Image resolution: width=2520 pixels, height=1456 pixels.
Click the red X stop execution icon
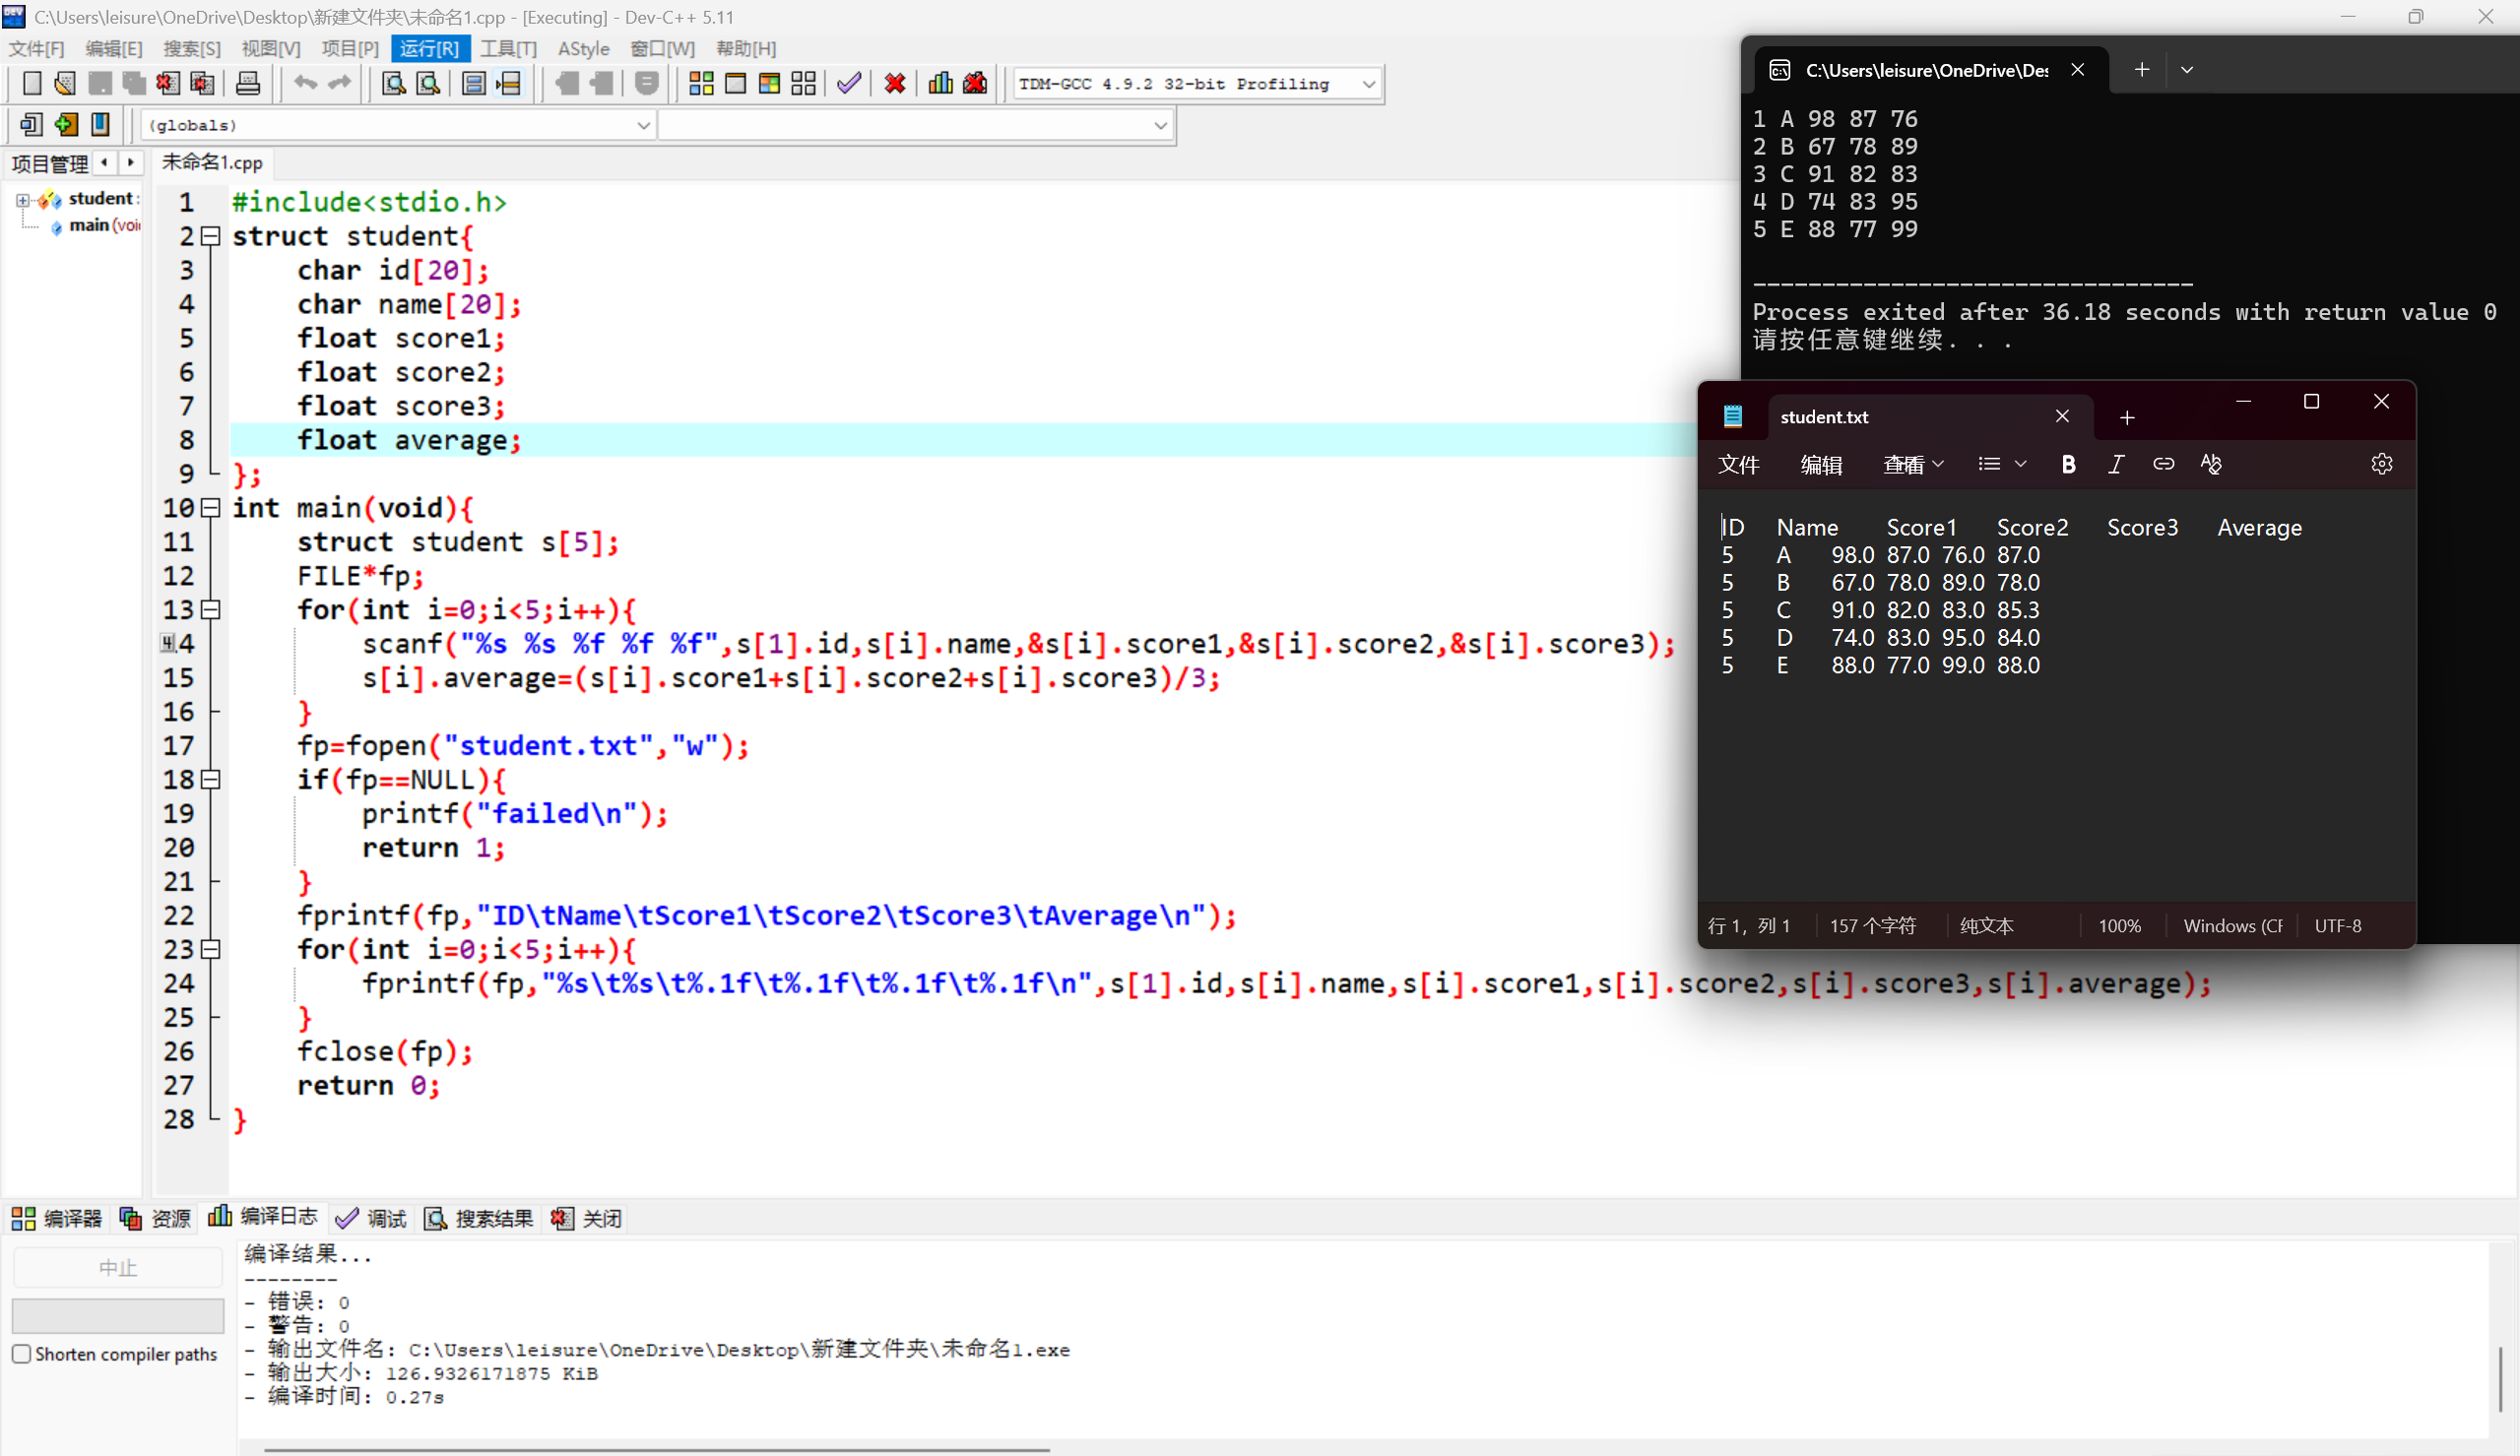pos(895,84)
